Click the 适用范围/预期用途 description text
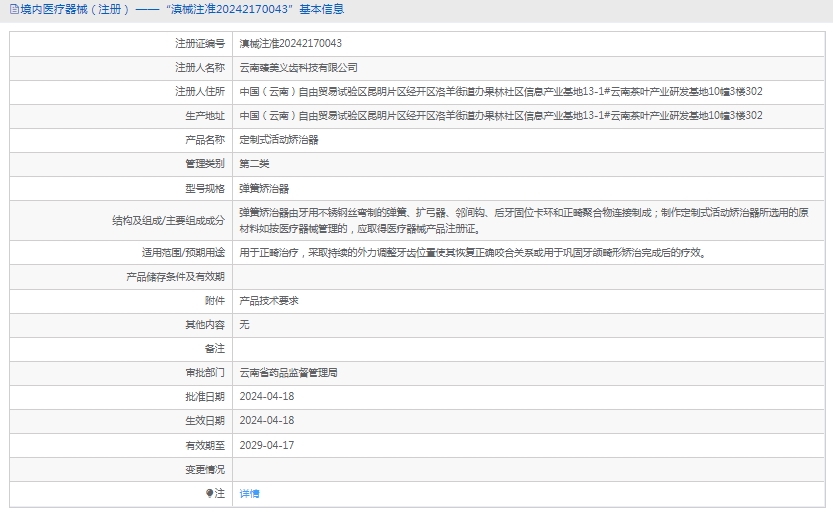Viewport: 833px width, 515px height. pos(472,253)
